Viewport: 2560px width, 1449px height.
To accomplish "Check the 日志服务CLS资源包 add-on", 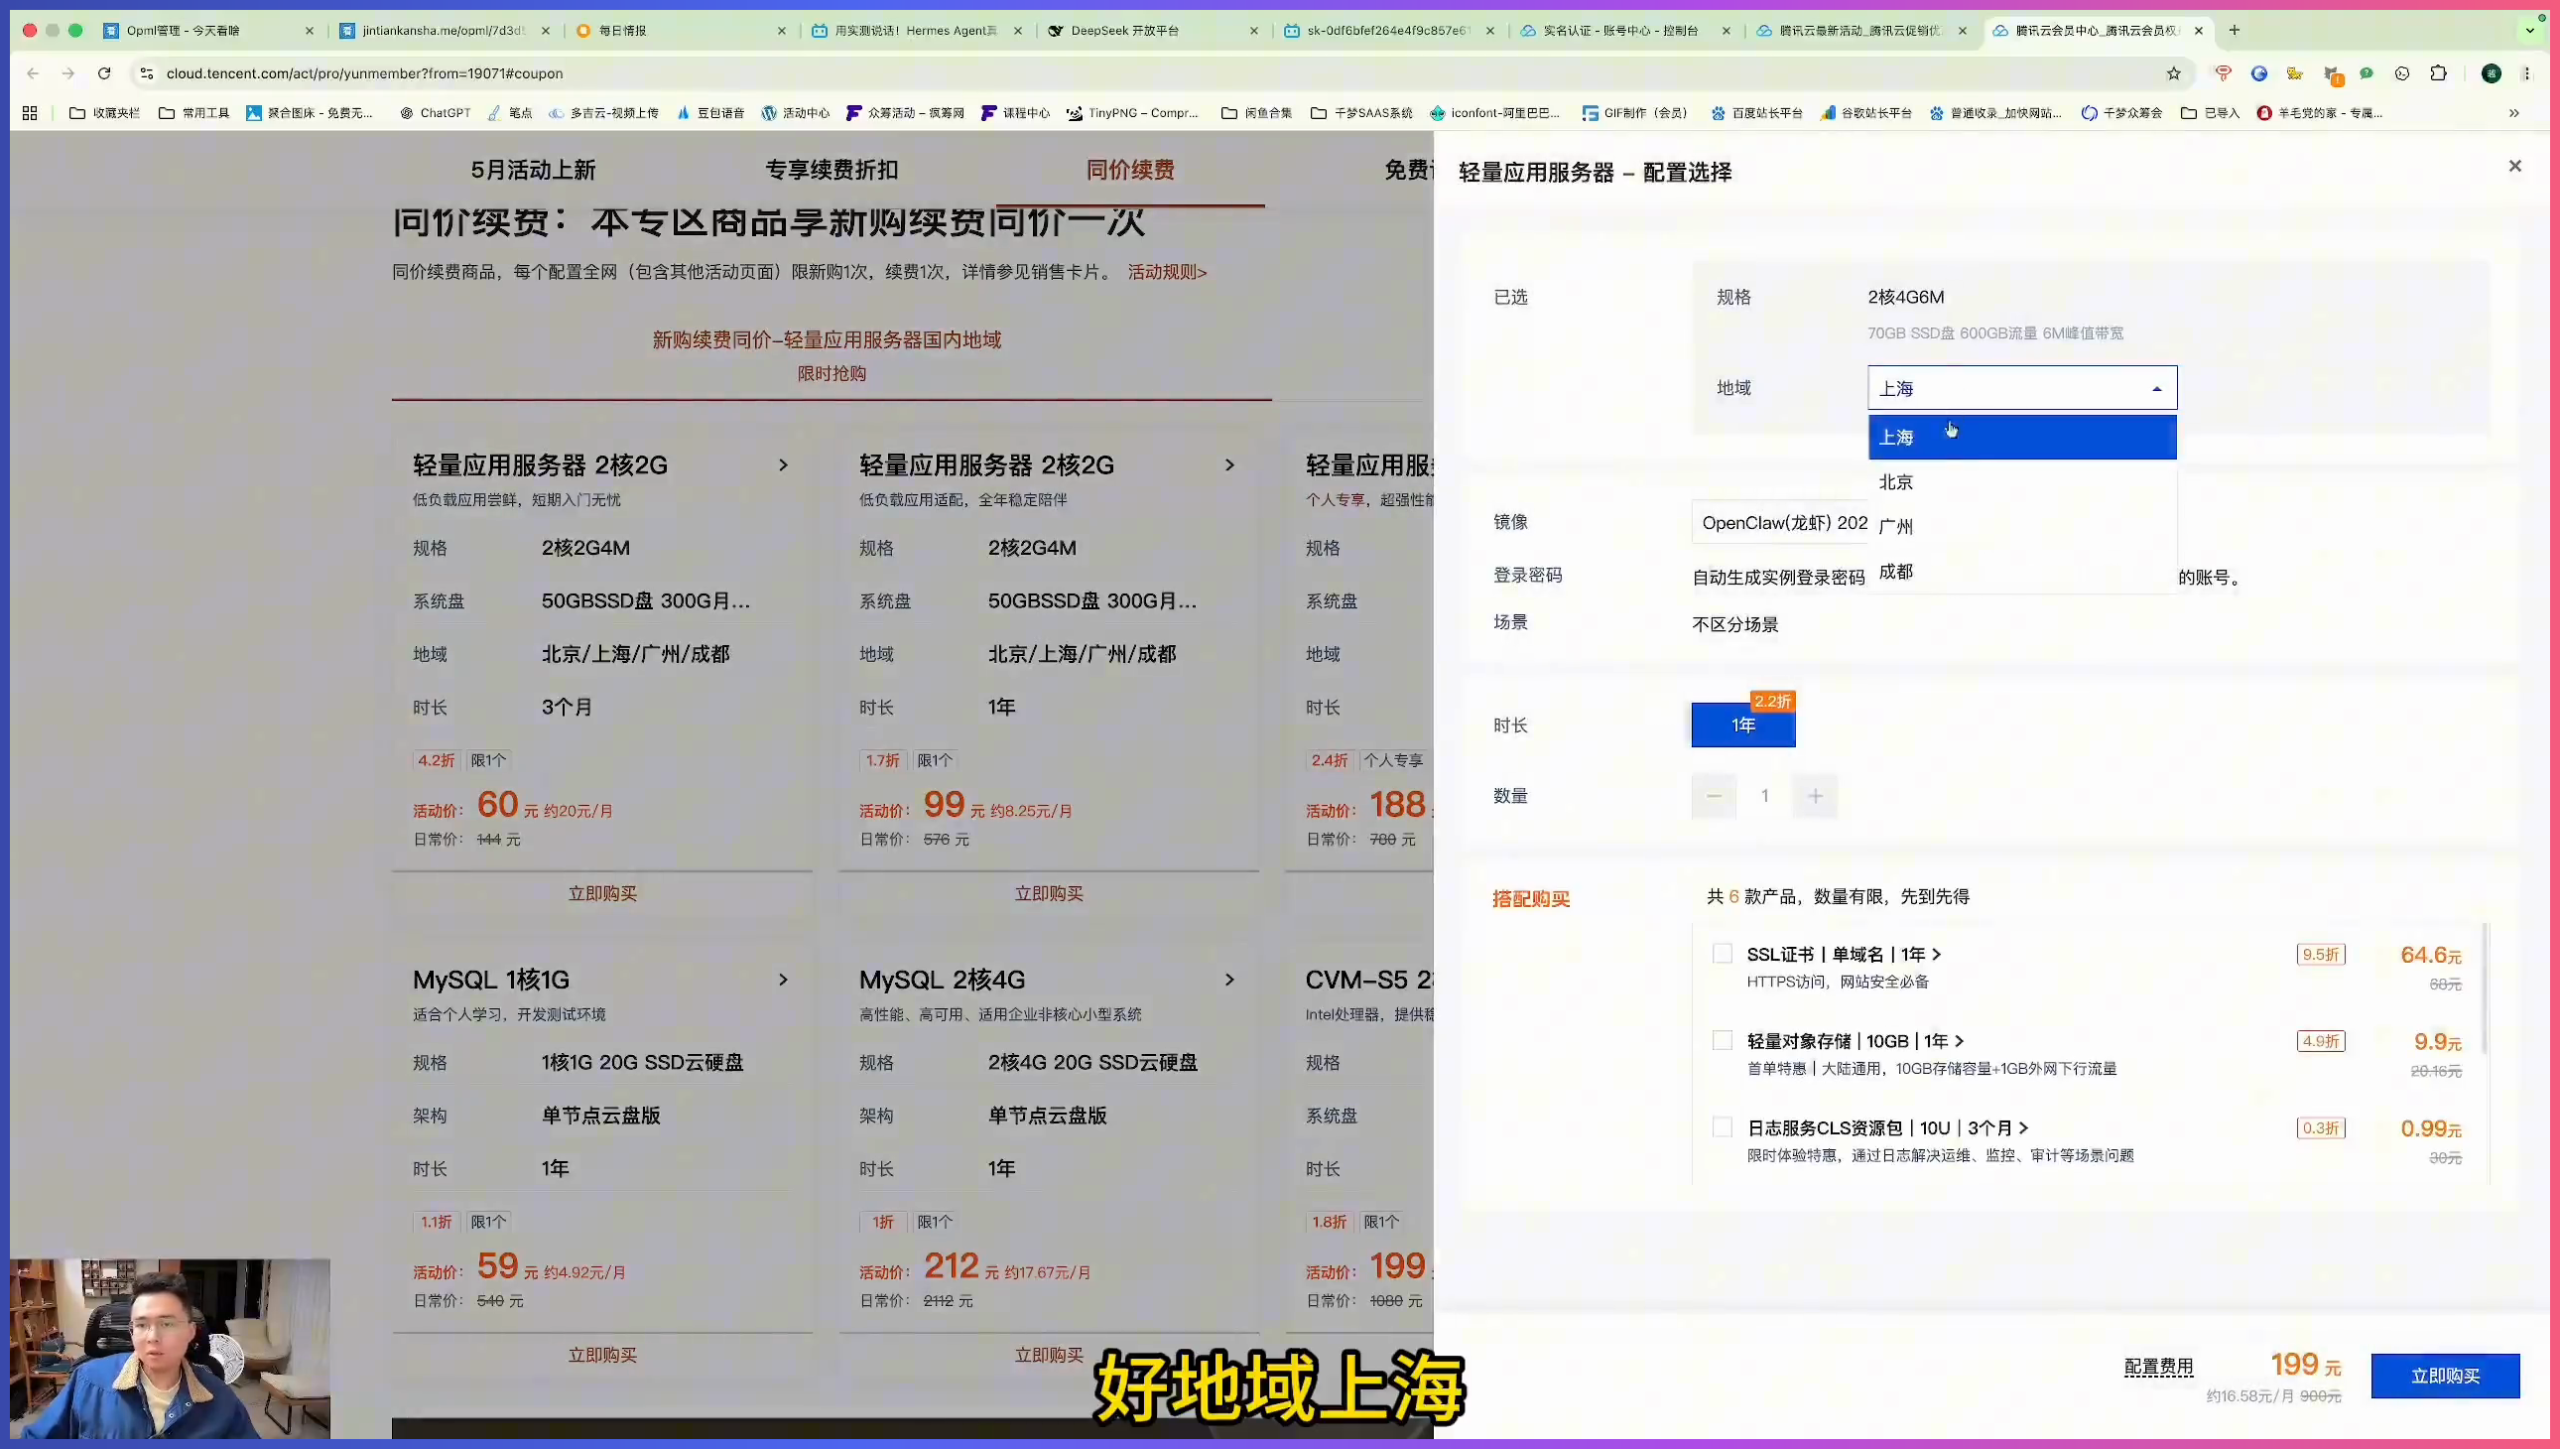I will [x=1722, y=1127].
